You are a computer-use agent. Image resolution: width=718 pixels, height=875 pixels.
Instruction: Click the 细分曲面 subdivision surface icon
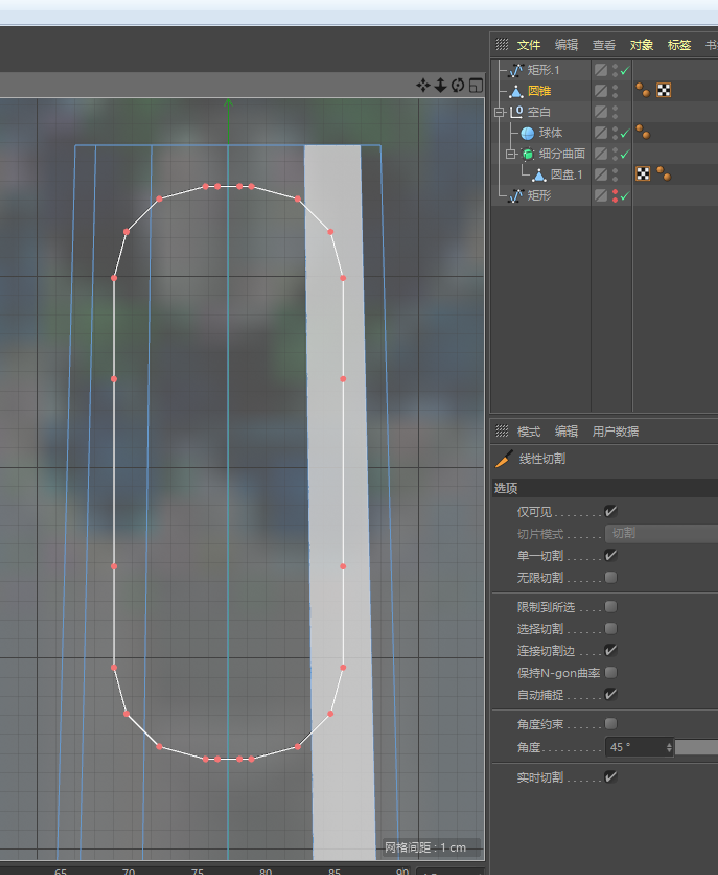(x=527, y=154)
